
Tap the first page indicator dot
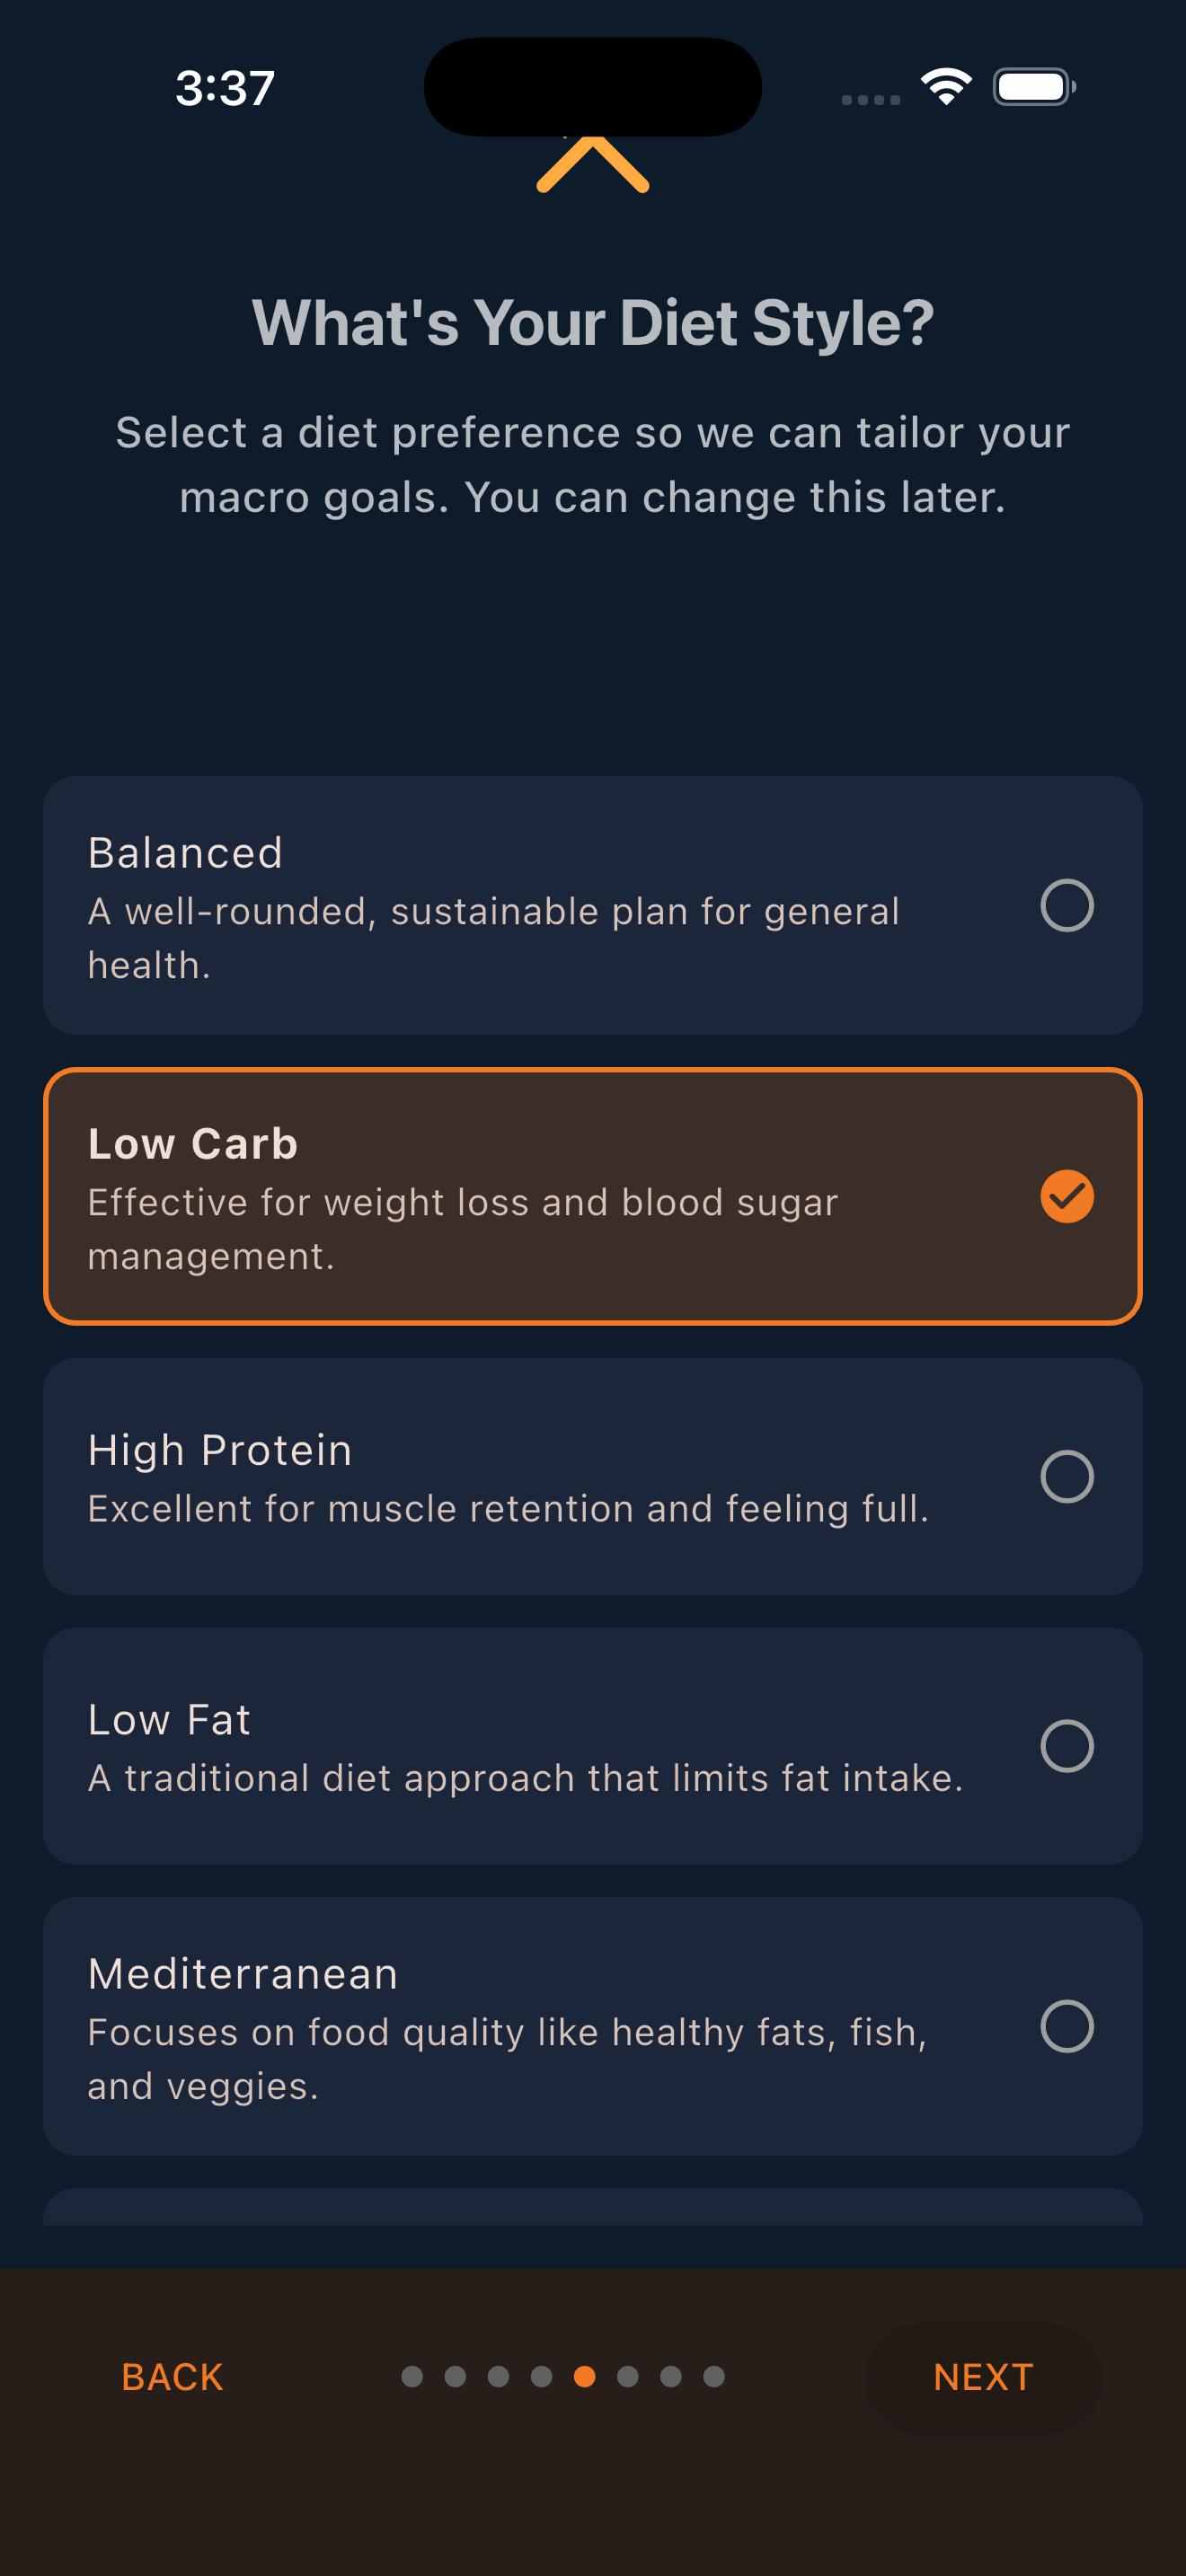[x=413, y=2377]
